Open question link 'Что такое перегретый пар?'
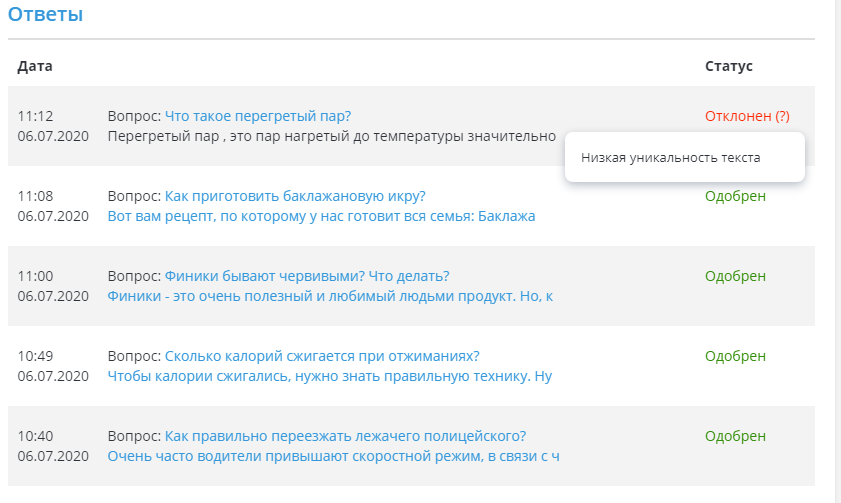Viewport: 841px width, 503px height. (x=257, y=116)
